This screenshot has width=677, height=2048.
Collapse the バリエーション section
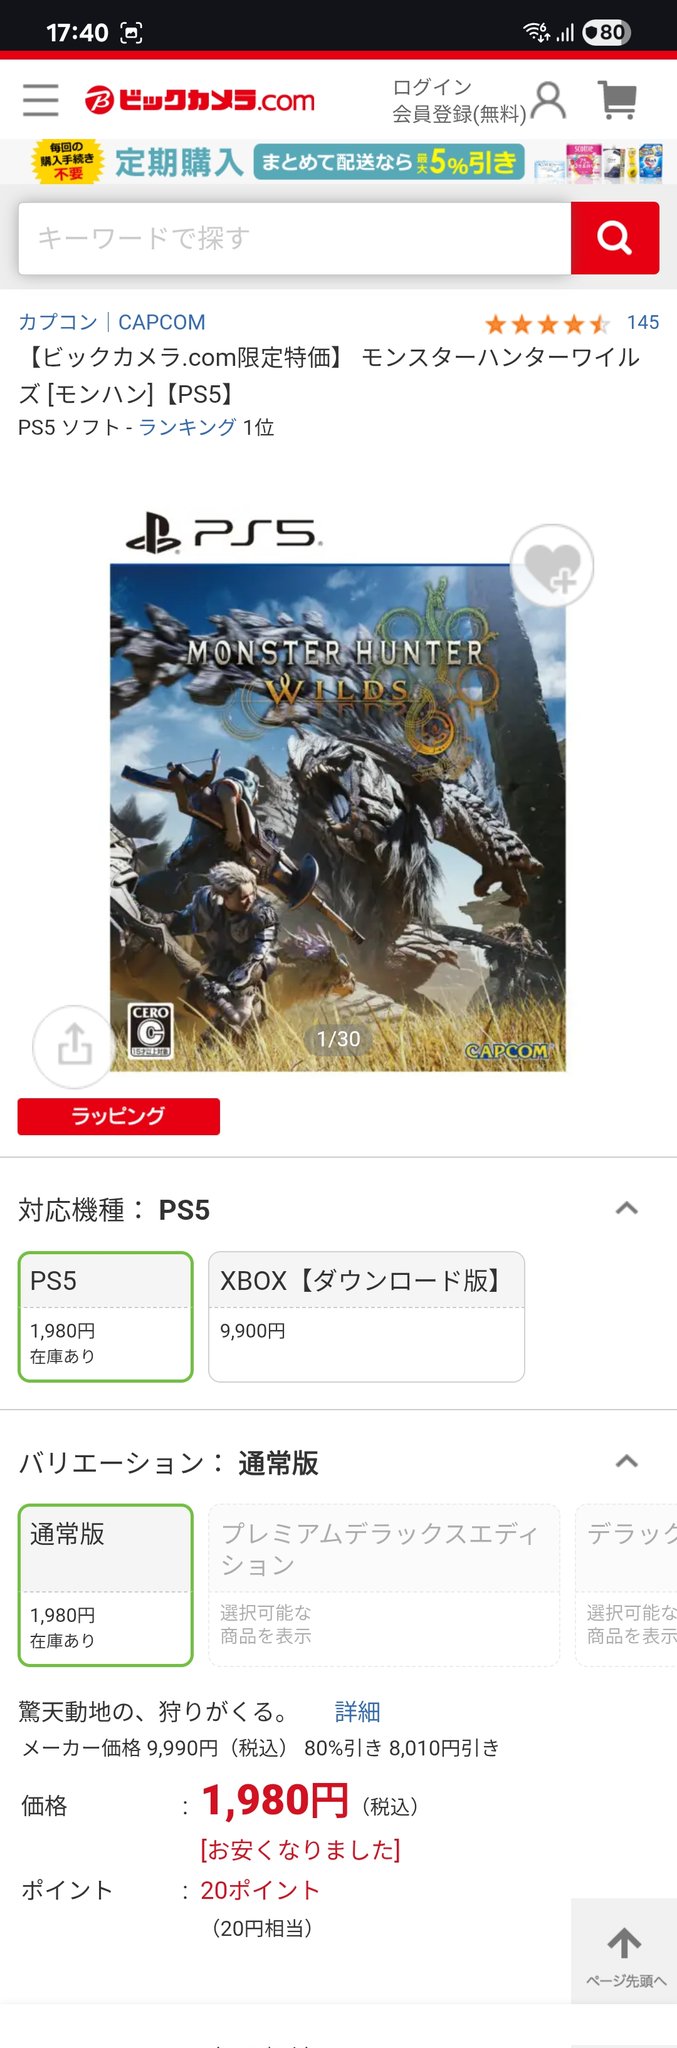point(627,1461)
